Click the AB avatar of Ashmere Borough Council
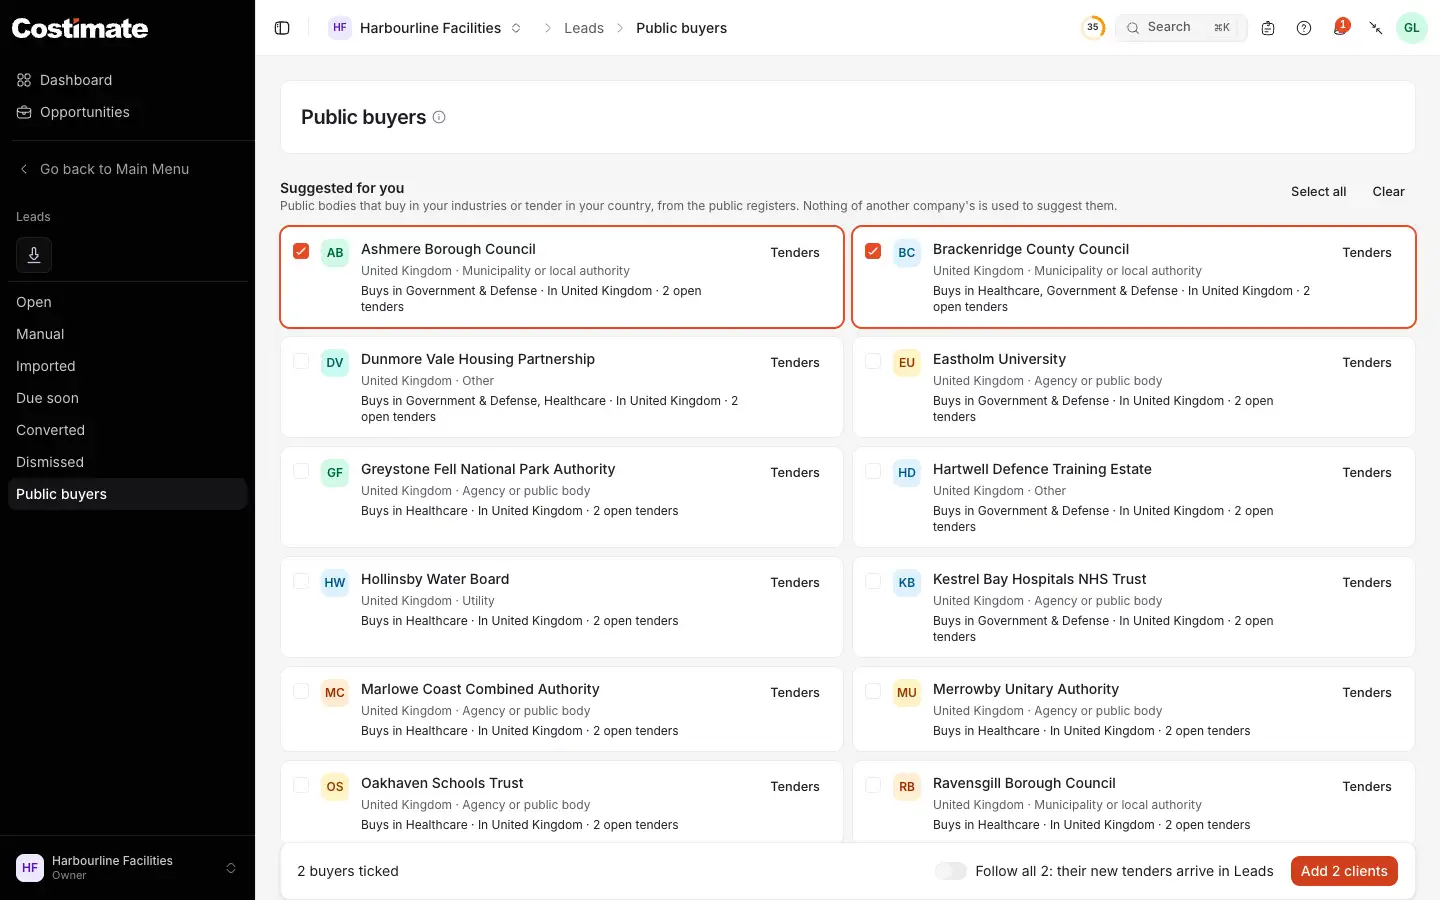The image size is (1440, 900). (335, 253)
